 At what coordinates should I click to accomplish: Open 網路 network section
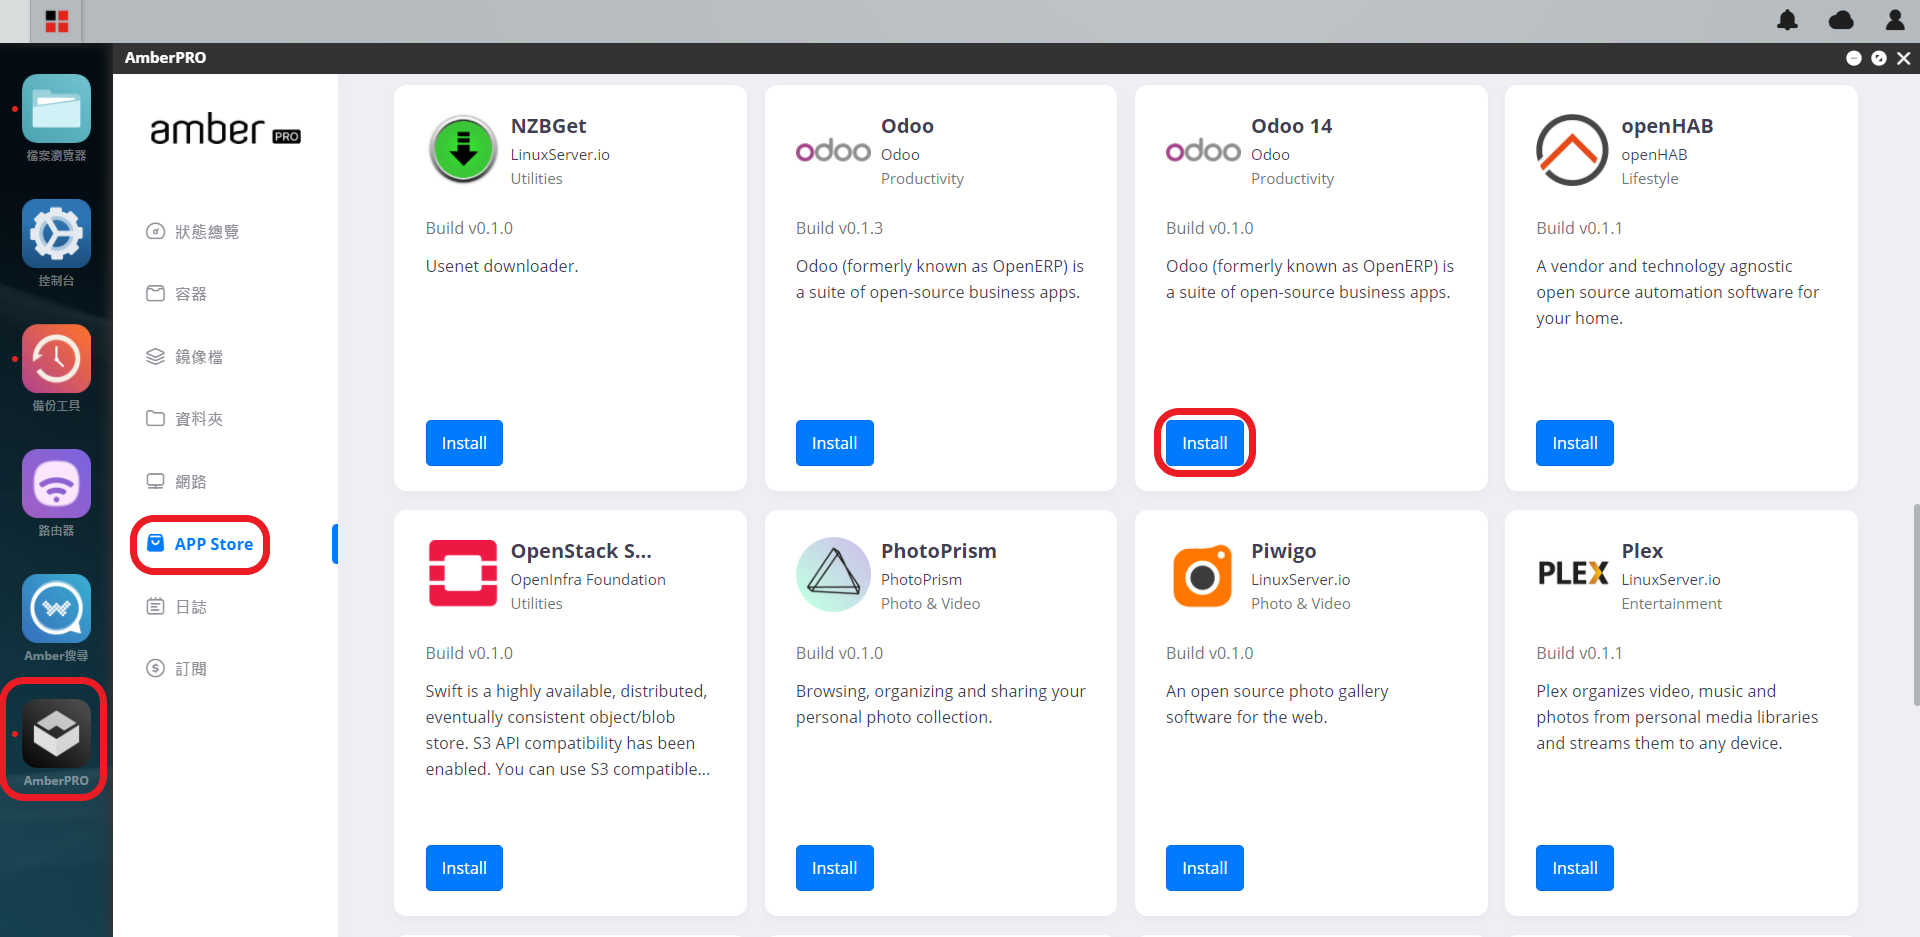click(177, 481)
